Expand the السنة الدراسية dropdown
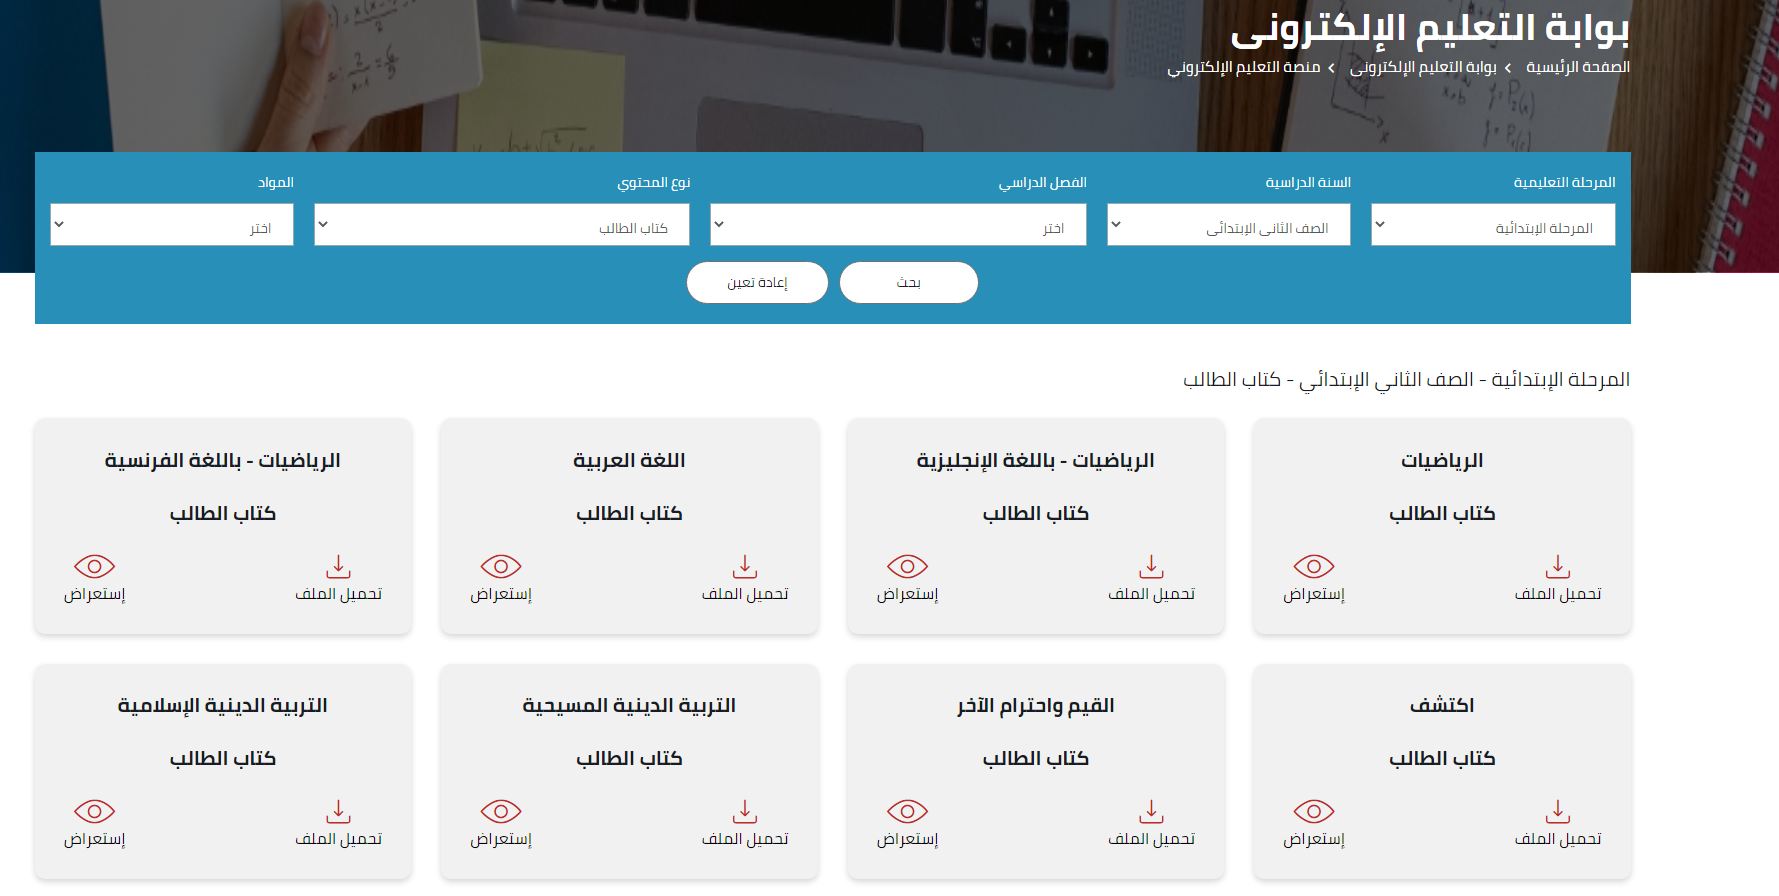The image size is (1779, 896). coord(1228,225)
